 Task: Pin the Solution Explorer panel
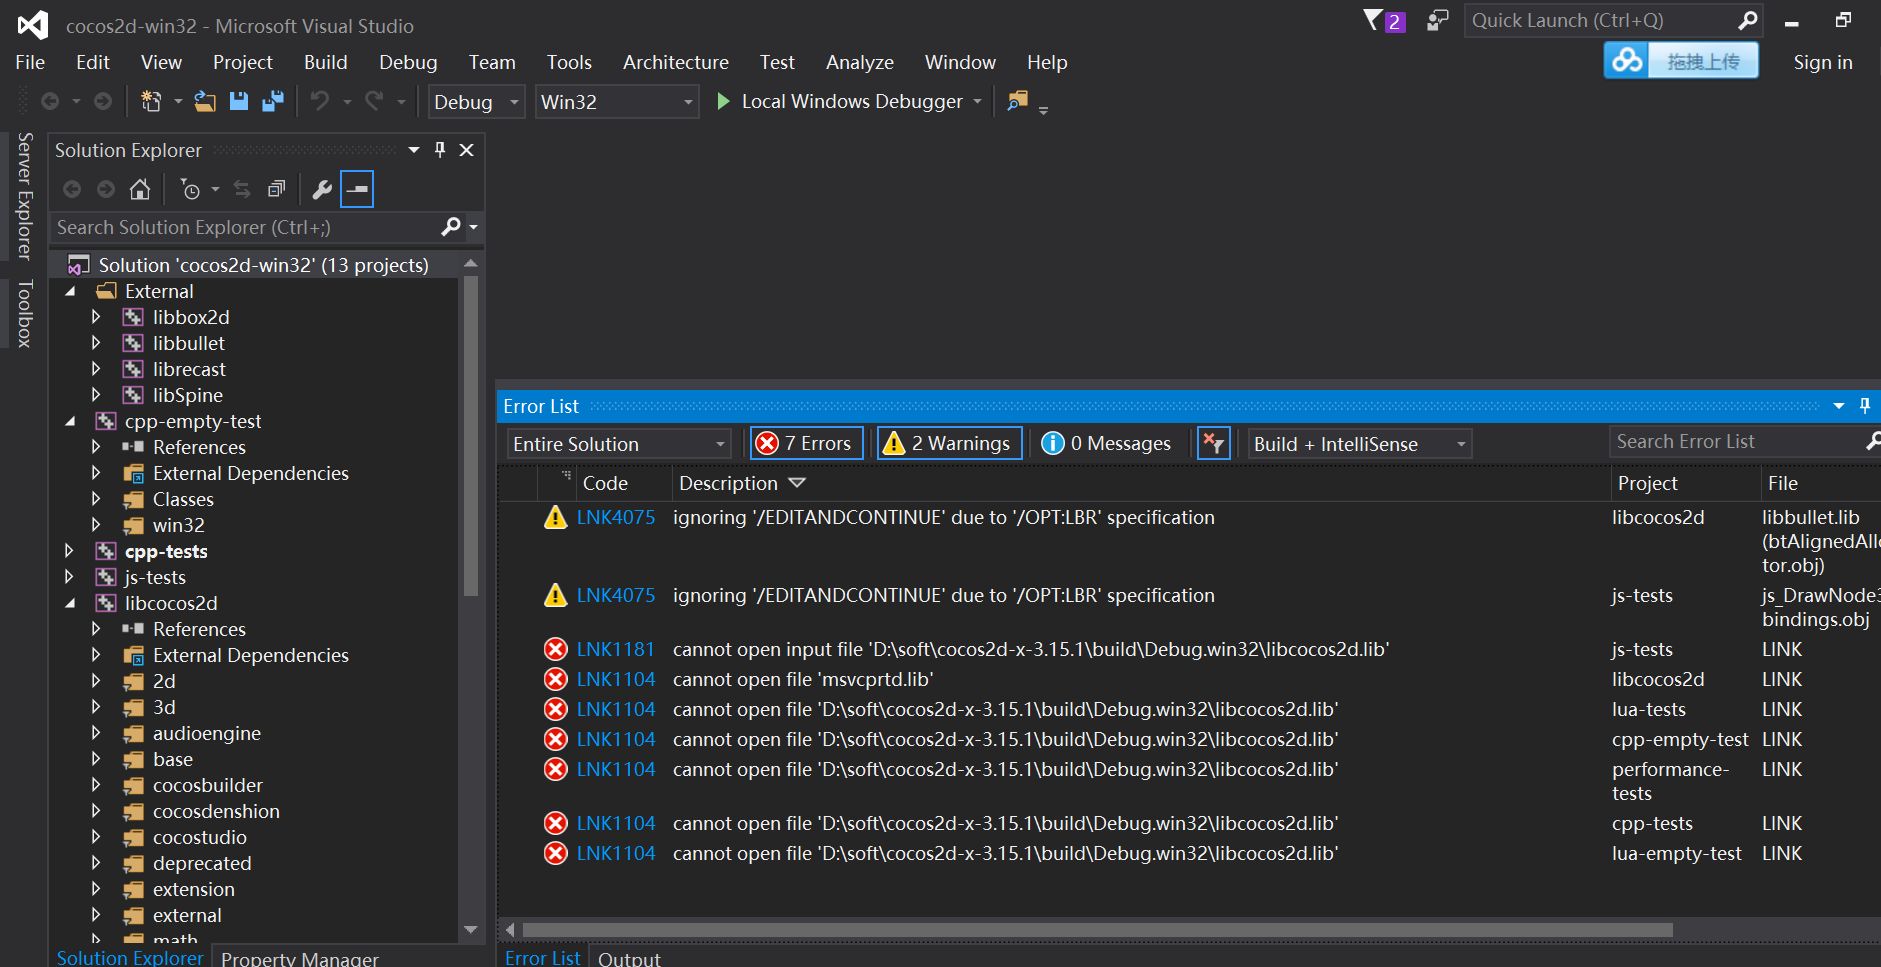[440, 150]
